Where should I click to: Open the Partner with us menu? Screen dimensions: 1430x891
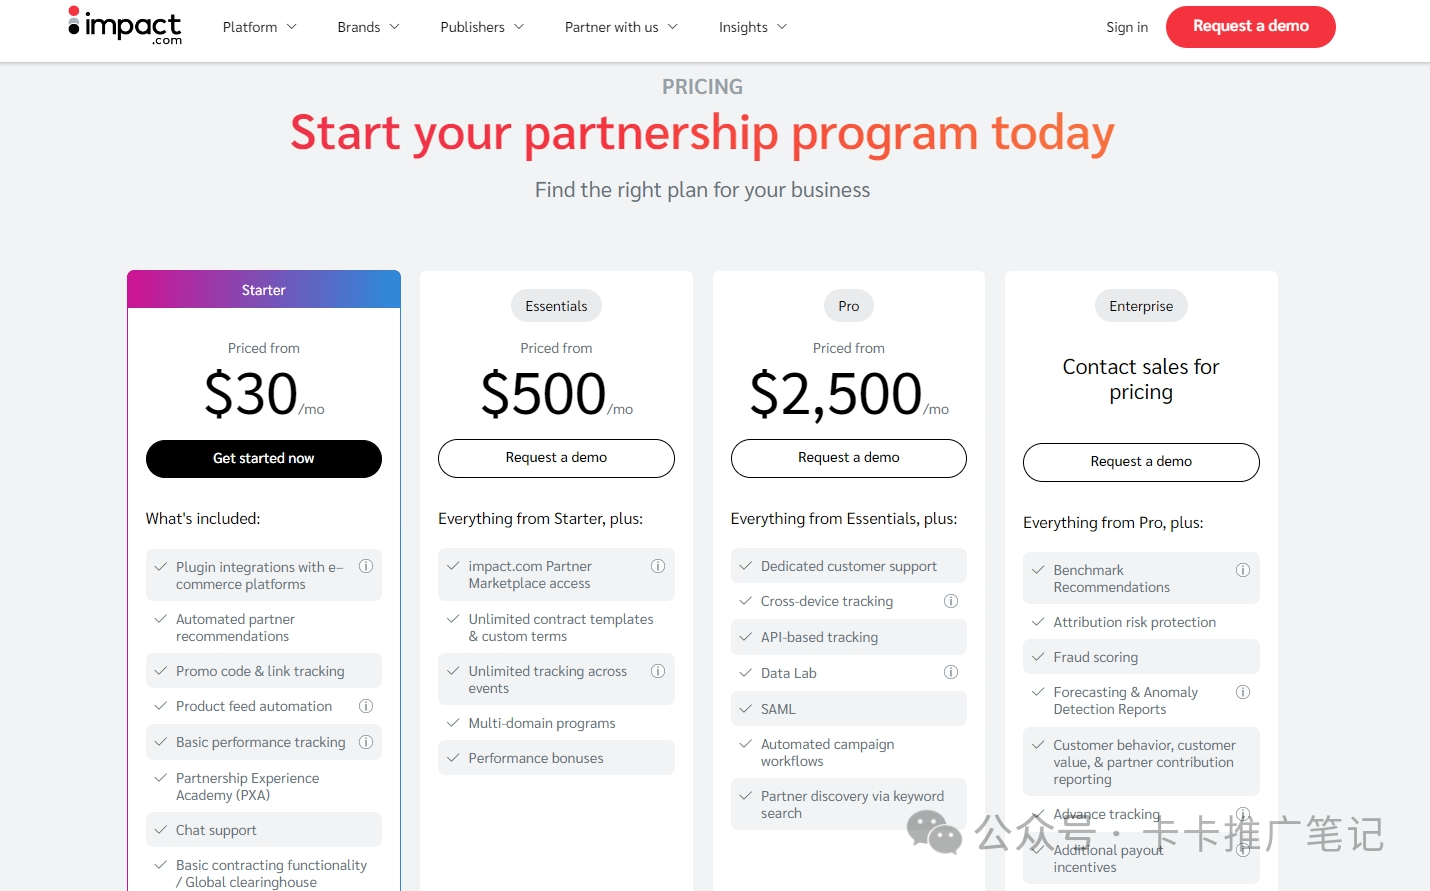621,27
